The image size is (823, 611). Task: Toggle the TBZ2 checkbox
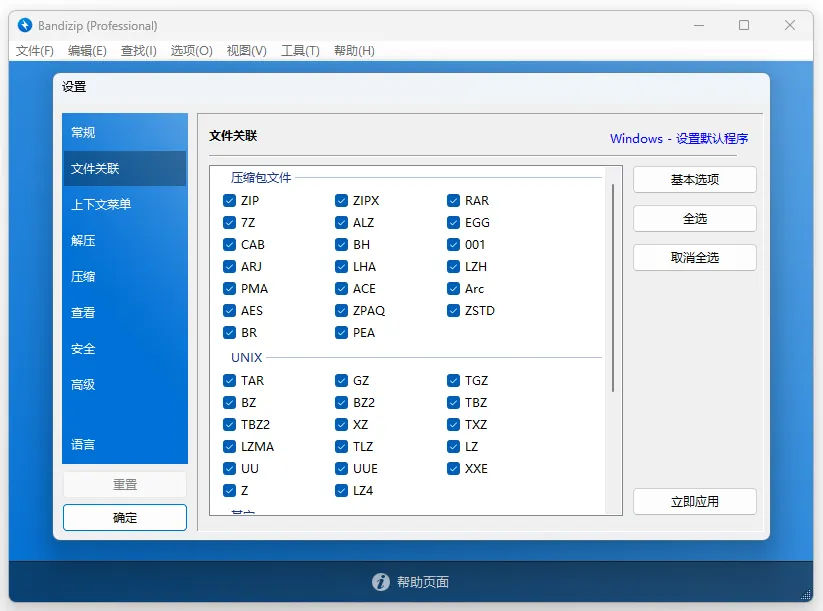229,425
